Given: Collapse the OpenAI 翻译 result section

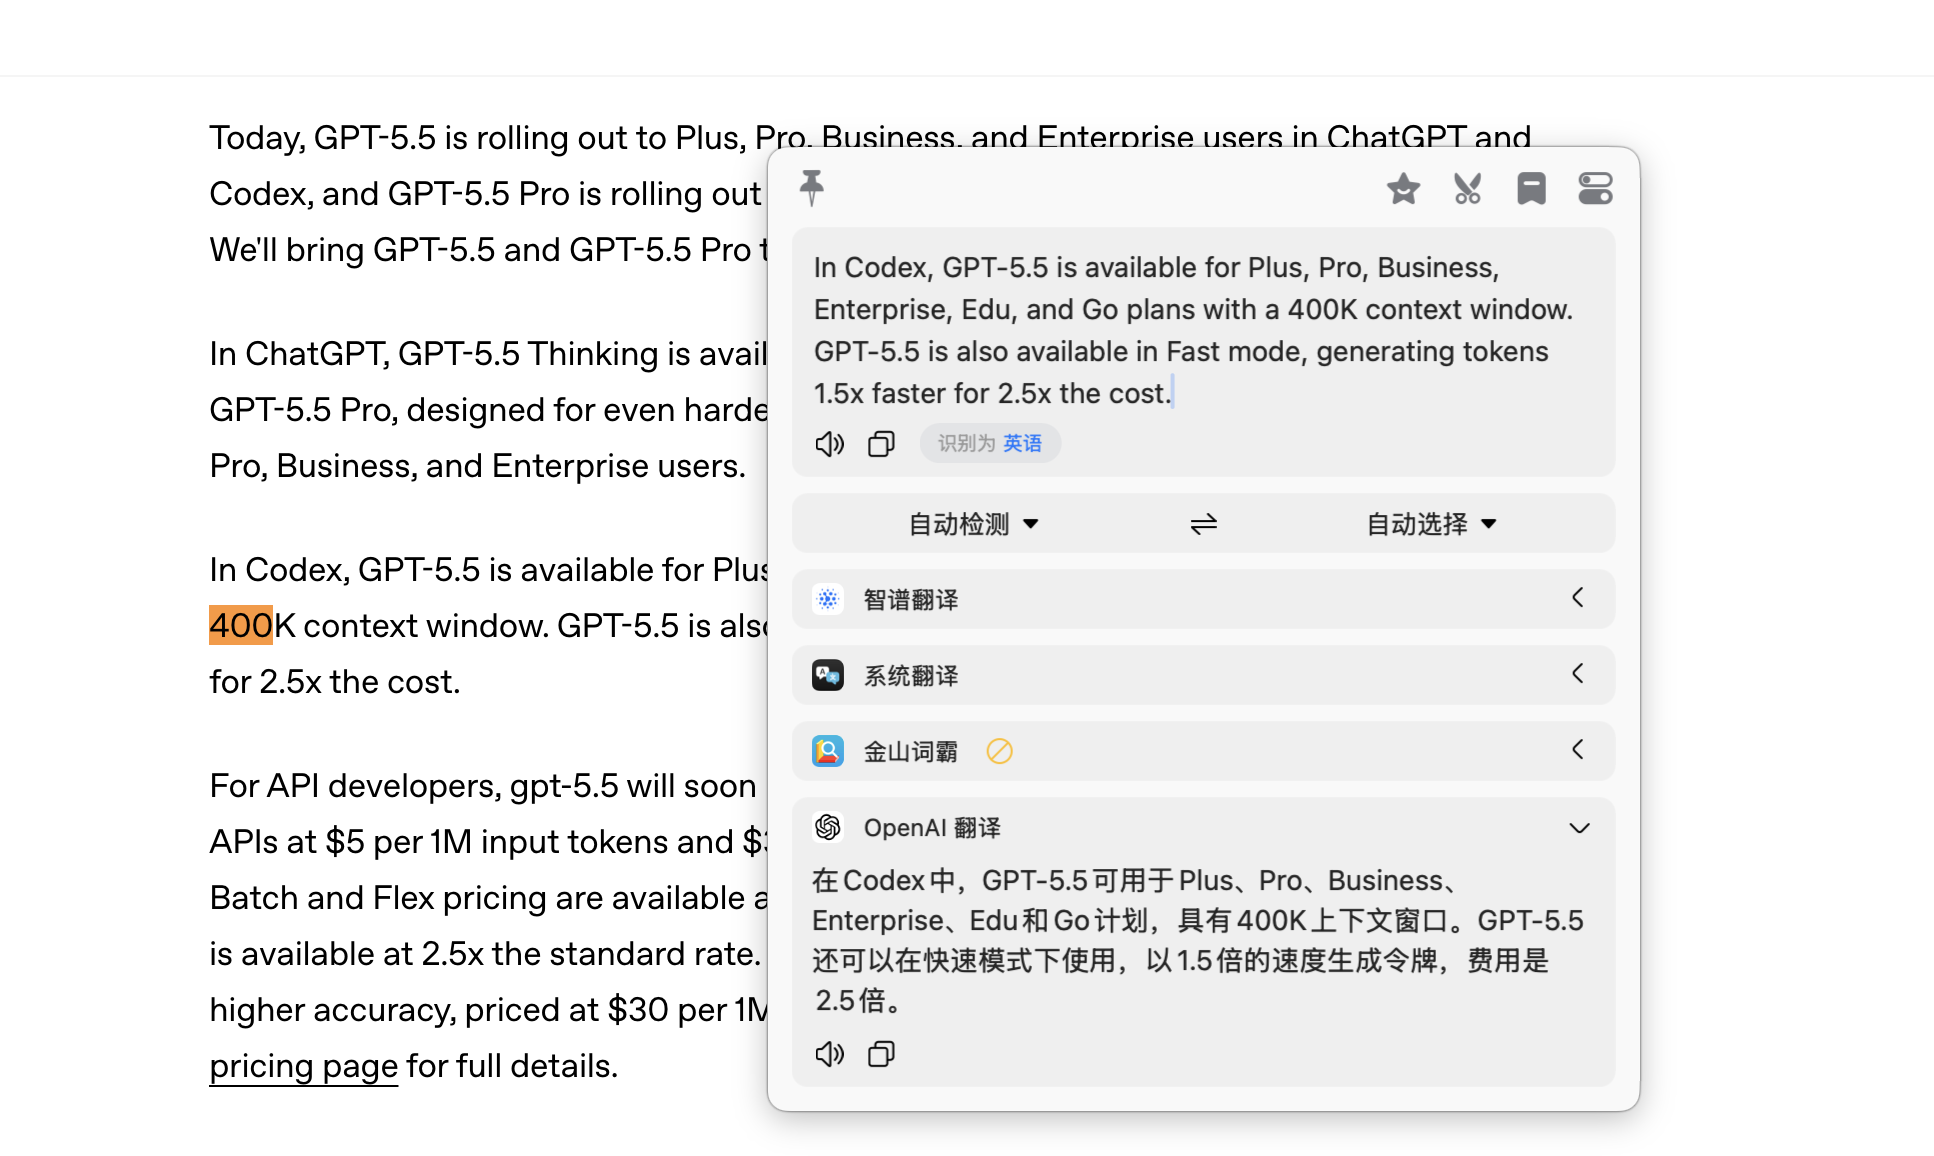Looking at the screenshot, I should pos(1579,828).
